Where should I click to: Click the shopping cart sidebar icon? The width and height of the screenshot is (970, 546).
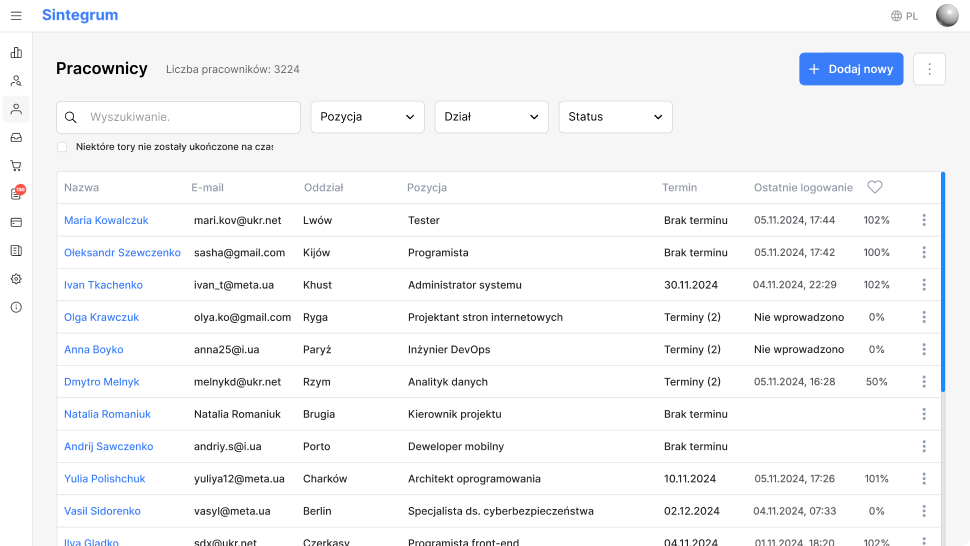16,165
